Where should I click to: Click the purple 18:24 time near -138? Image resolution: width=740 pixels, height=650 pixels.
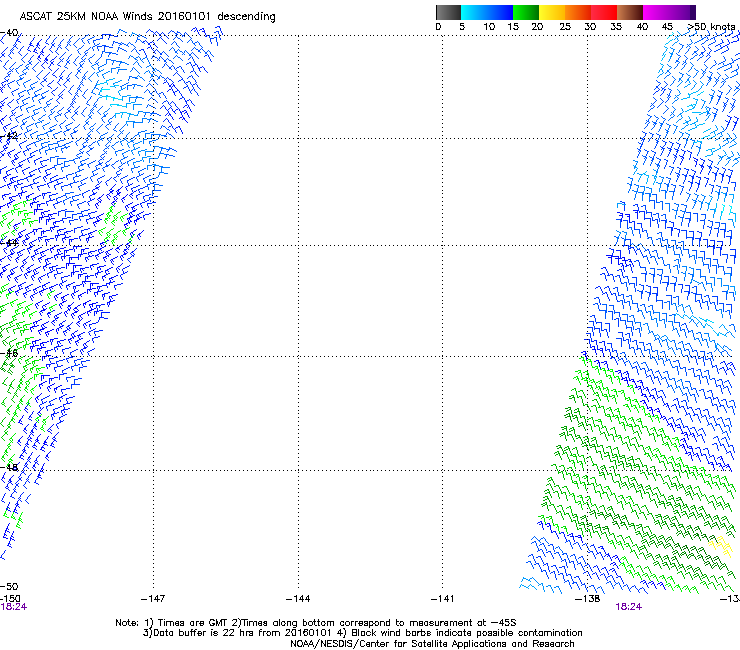click(628, 607)
